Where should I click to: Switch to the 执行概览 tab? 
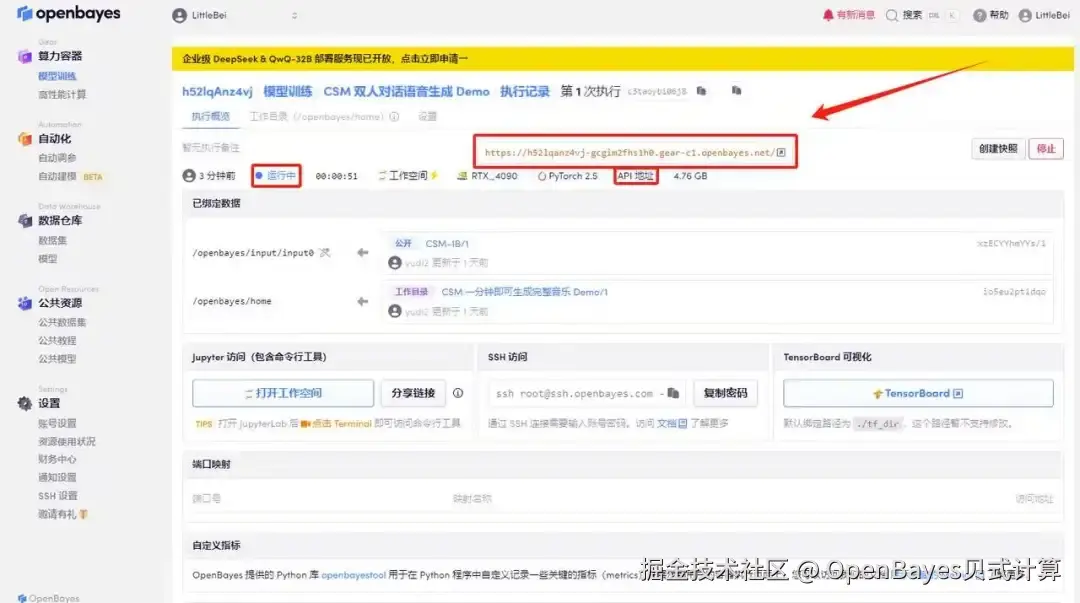click(x=211, y=116)
